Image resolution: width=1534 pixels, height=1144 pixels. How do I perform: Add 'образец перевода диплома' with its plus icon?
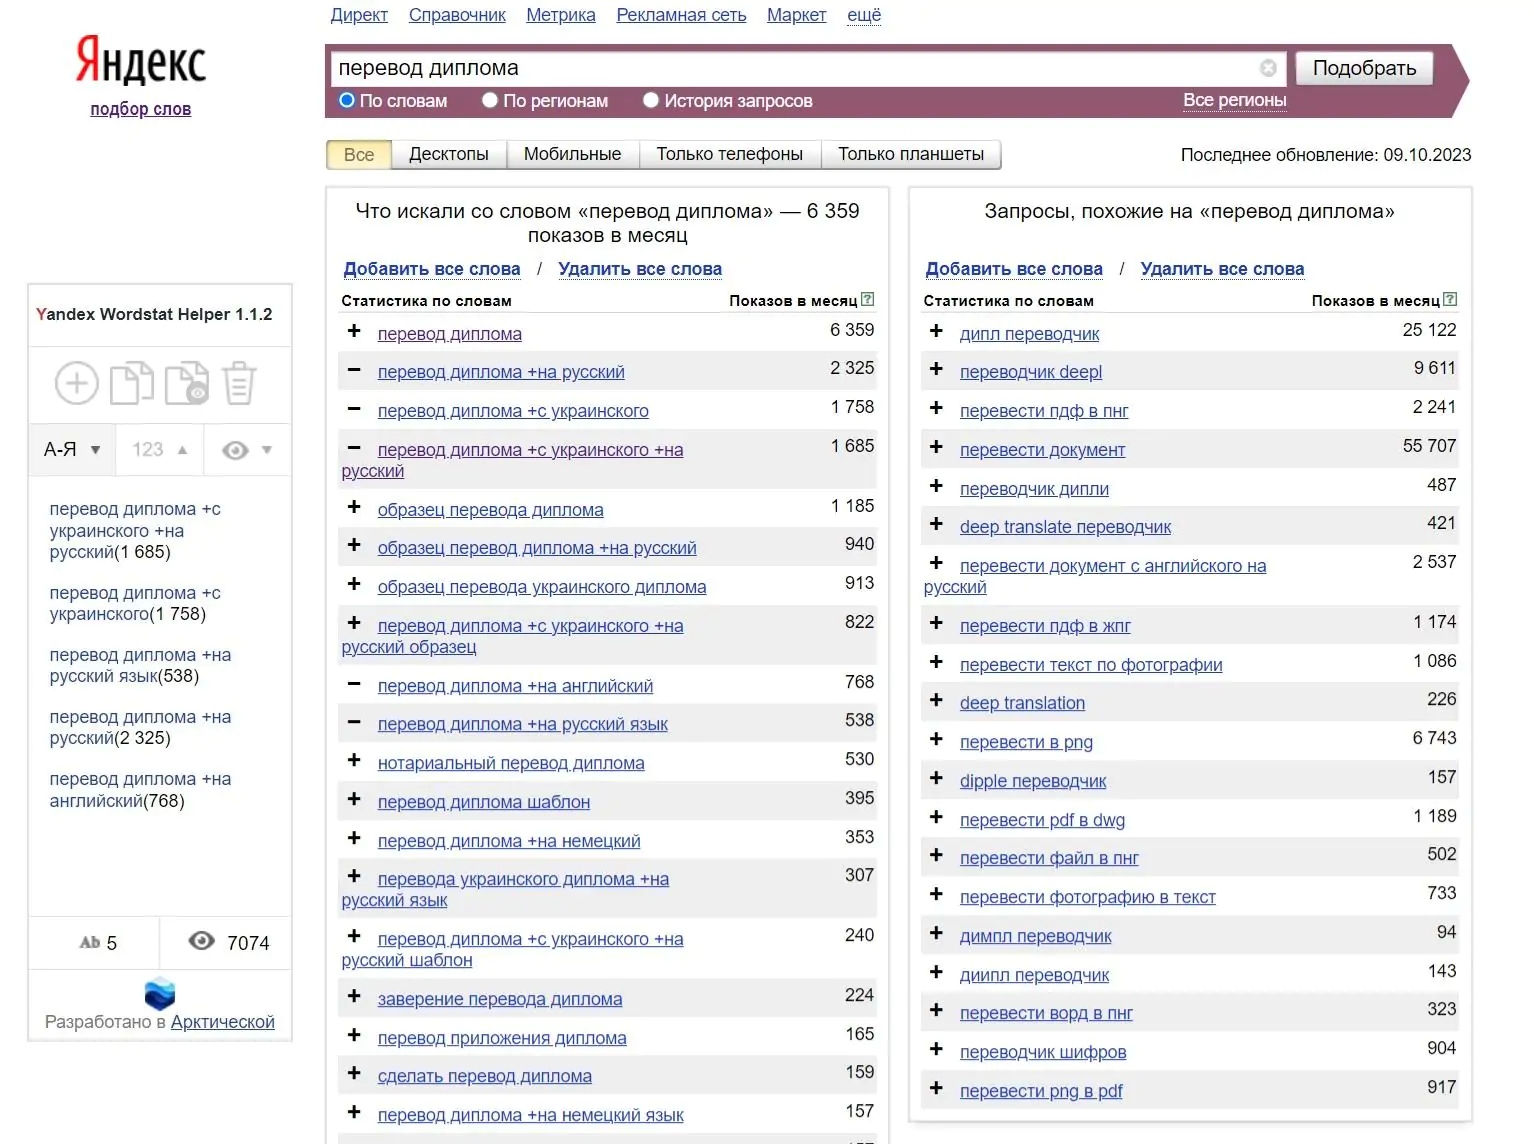tap(354, 507)
